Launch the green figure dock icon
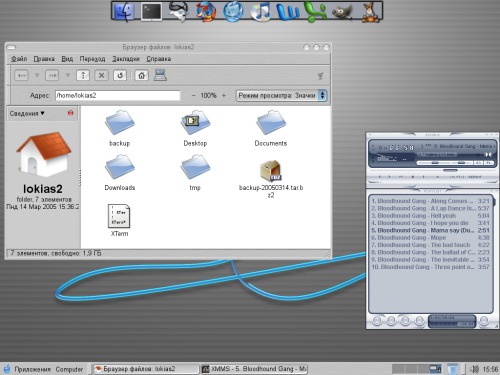 tap(315, 12)
